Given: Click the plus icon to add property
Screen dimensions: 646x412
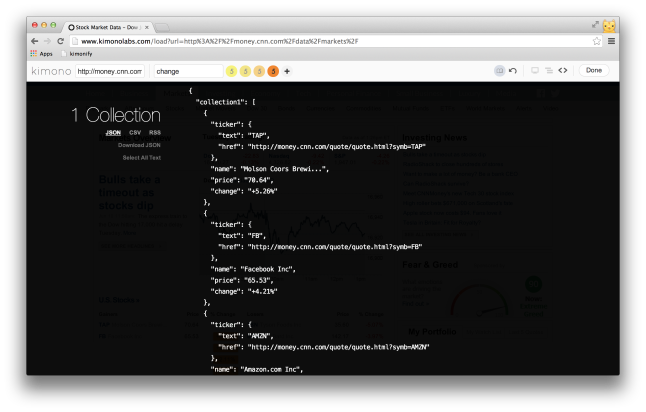Looking at the screenshot, I should [x=287, y=71].
